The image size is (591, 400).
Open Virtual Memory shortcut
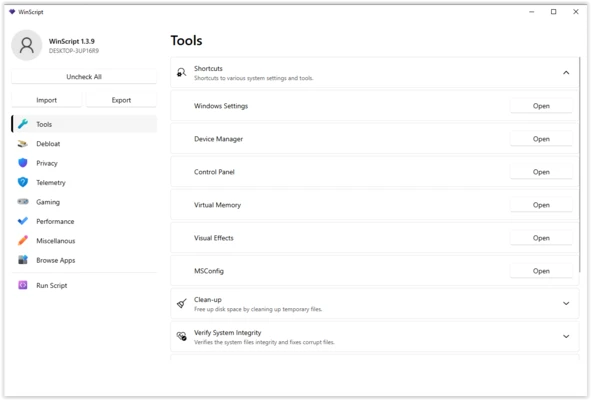pos(541,205)
